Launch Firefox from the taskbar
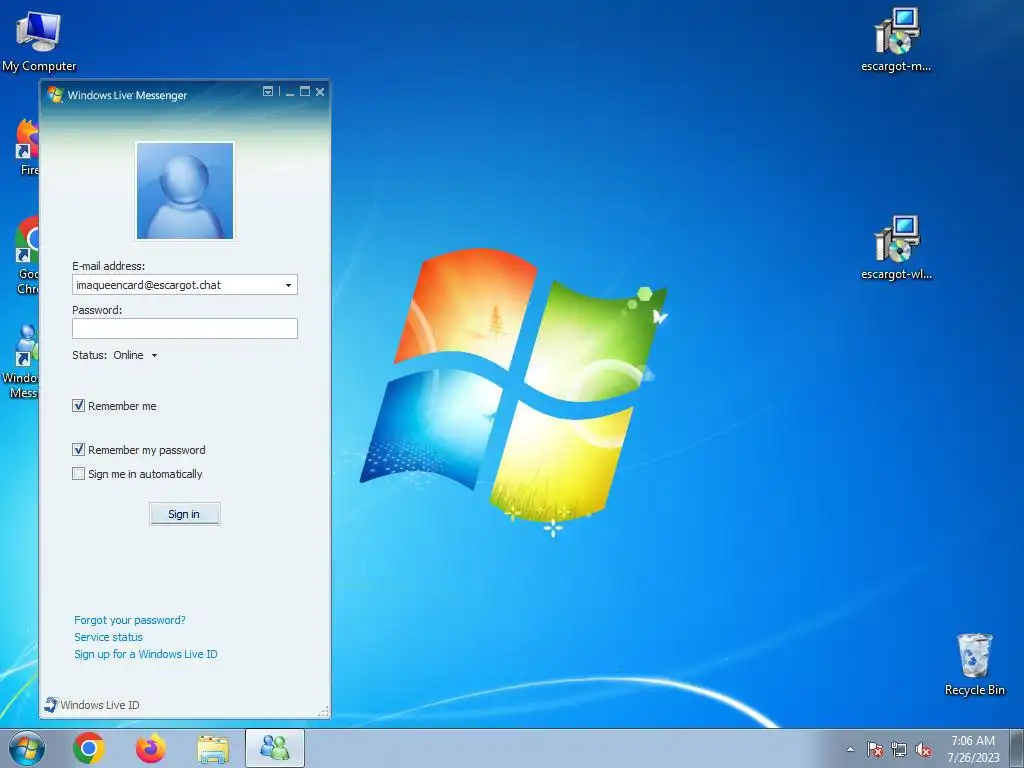 point(151,748)
